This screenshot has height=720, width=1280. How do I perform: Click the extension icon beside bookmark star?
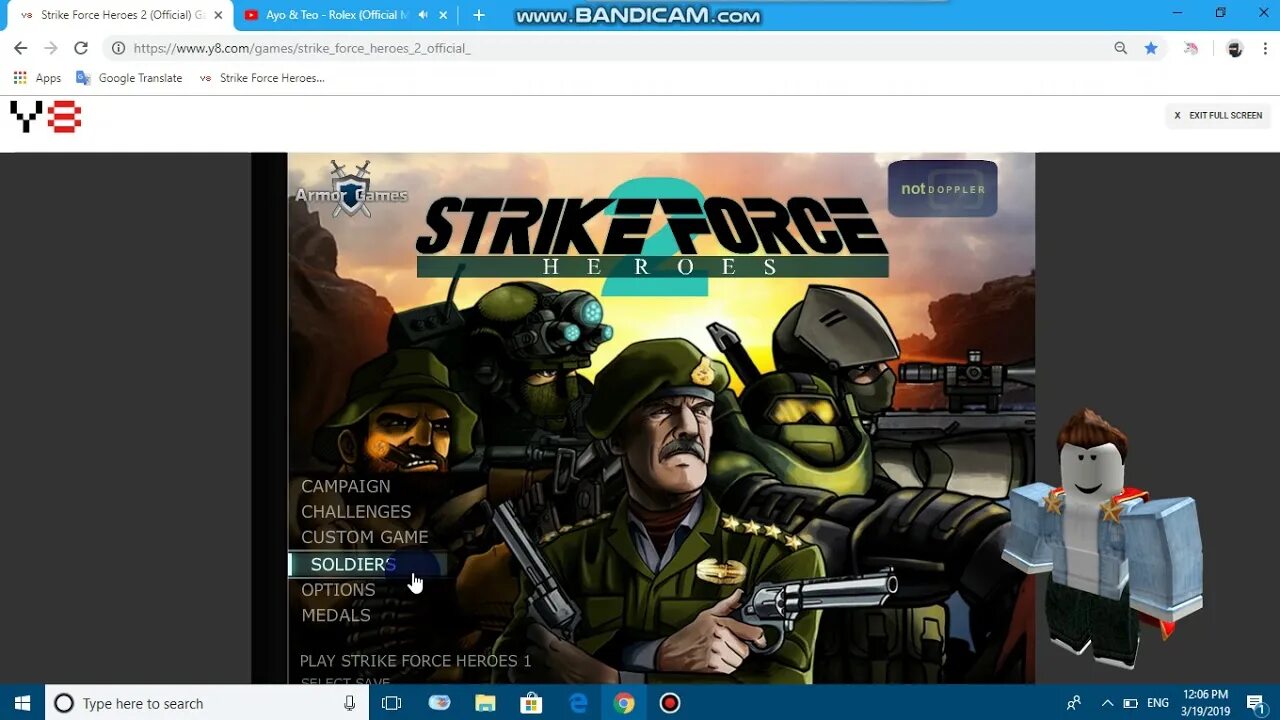click(x=1191, y=48)
